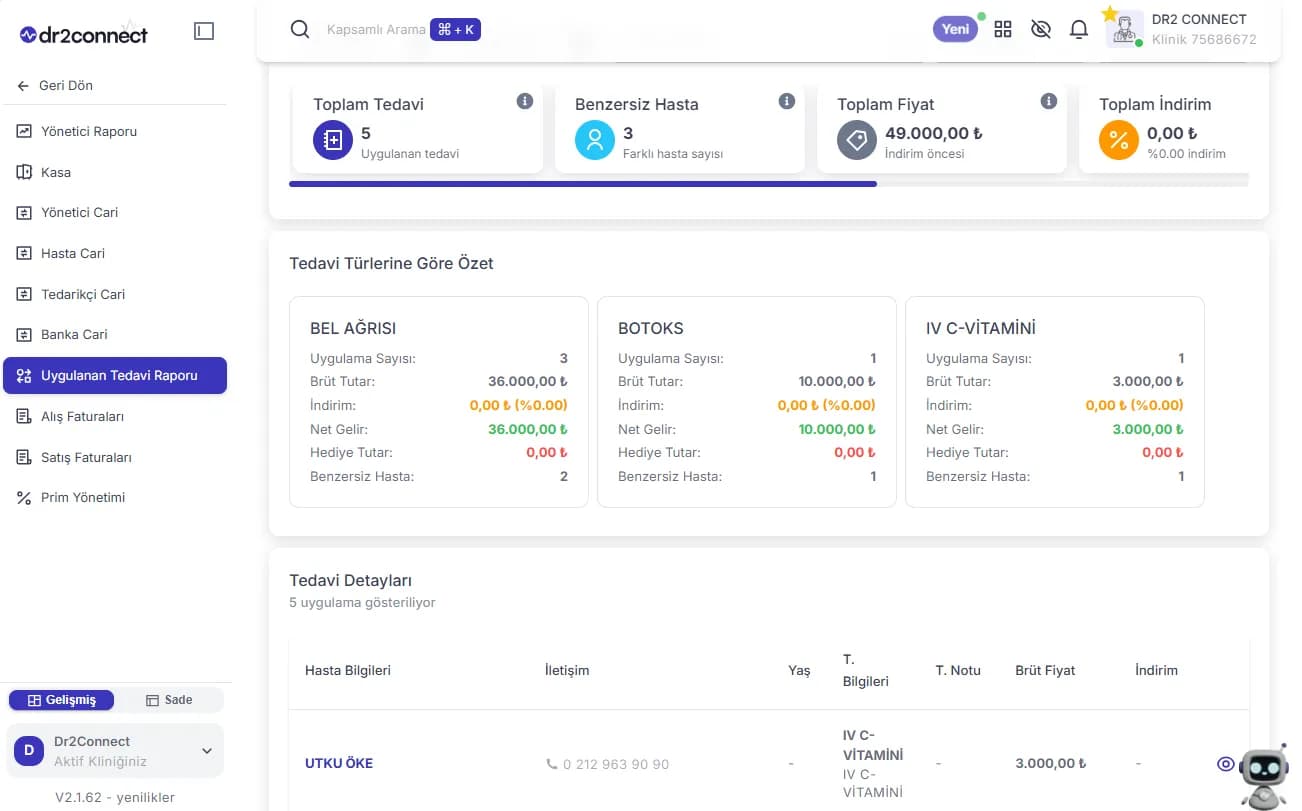The width and height of the screenshot is (1302, 811).
Task: Click the 49.000,00 ₺ total price value
Action: pyautogui.click(x=934, y=133)
